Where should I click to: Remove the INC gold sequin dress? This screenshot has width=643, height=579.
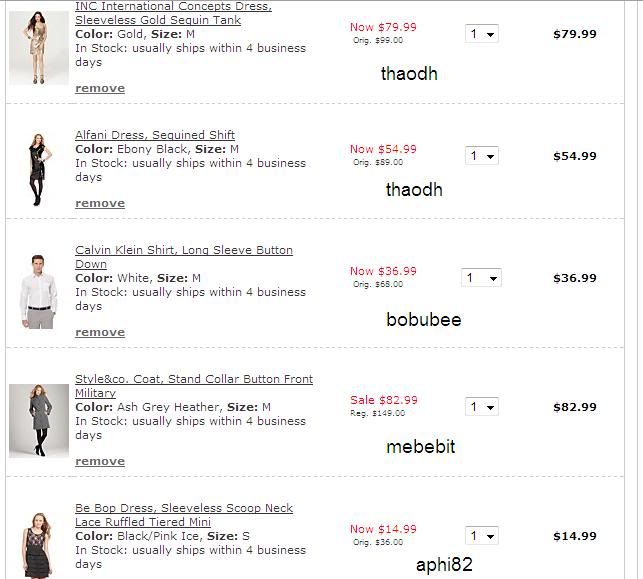click(100, 88)
